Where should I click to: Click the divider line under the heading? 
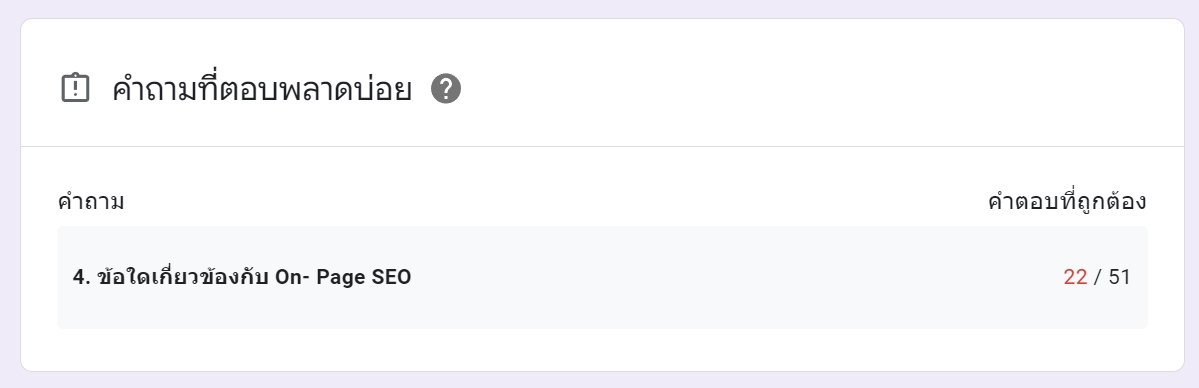click(603, 145)
